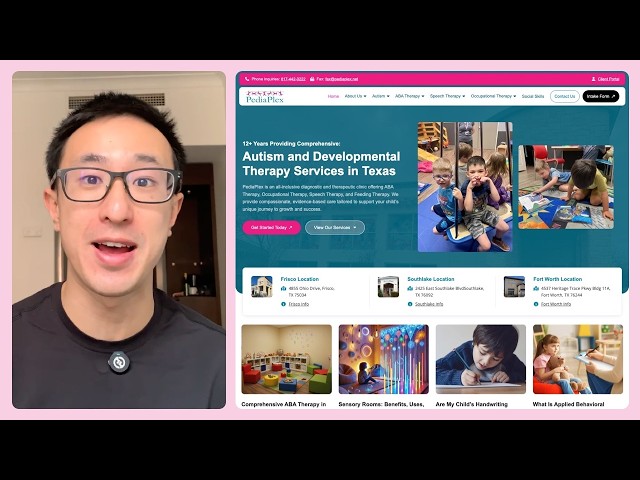Call the phone inquiries number link
Image resolution: width=640 pixels, height=480 pixels.
click(293, 79)
